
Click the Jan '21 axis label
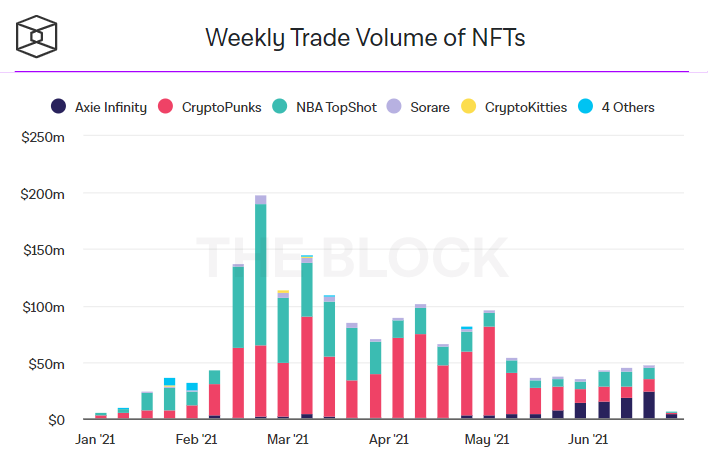(x=95, y=439)
